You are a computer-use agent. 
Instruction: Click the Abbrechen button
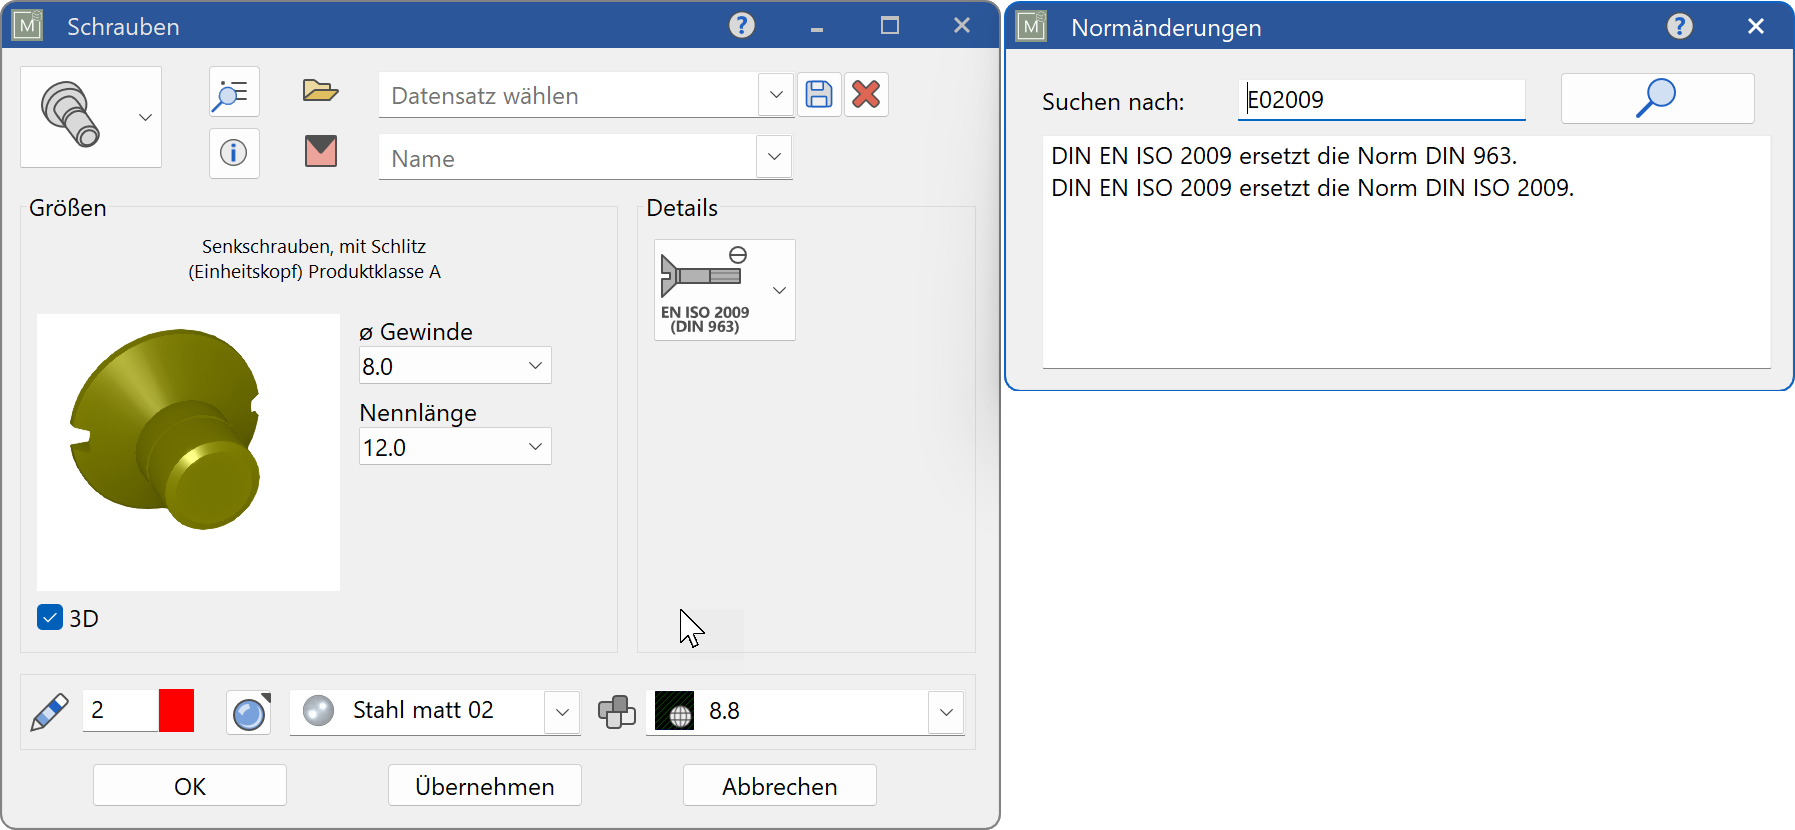[x=780, y=786]
